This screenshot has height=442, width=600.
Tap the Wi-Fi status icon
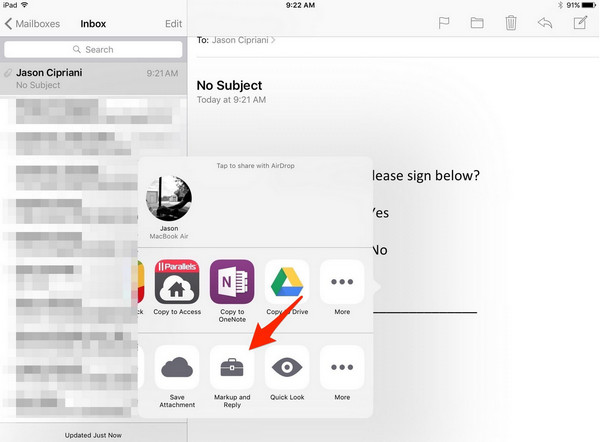[24, 5]
